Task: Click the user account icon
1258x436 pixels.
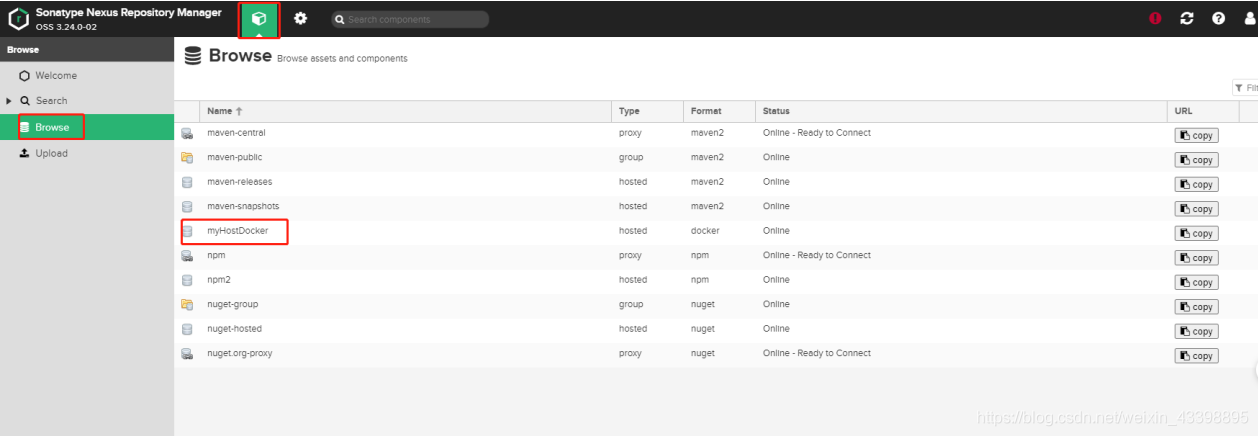Action: click(x=1250, y=19)
